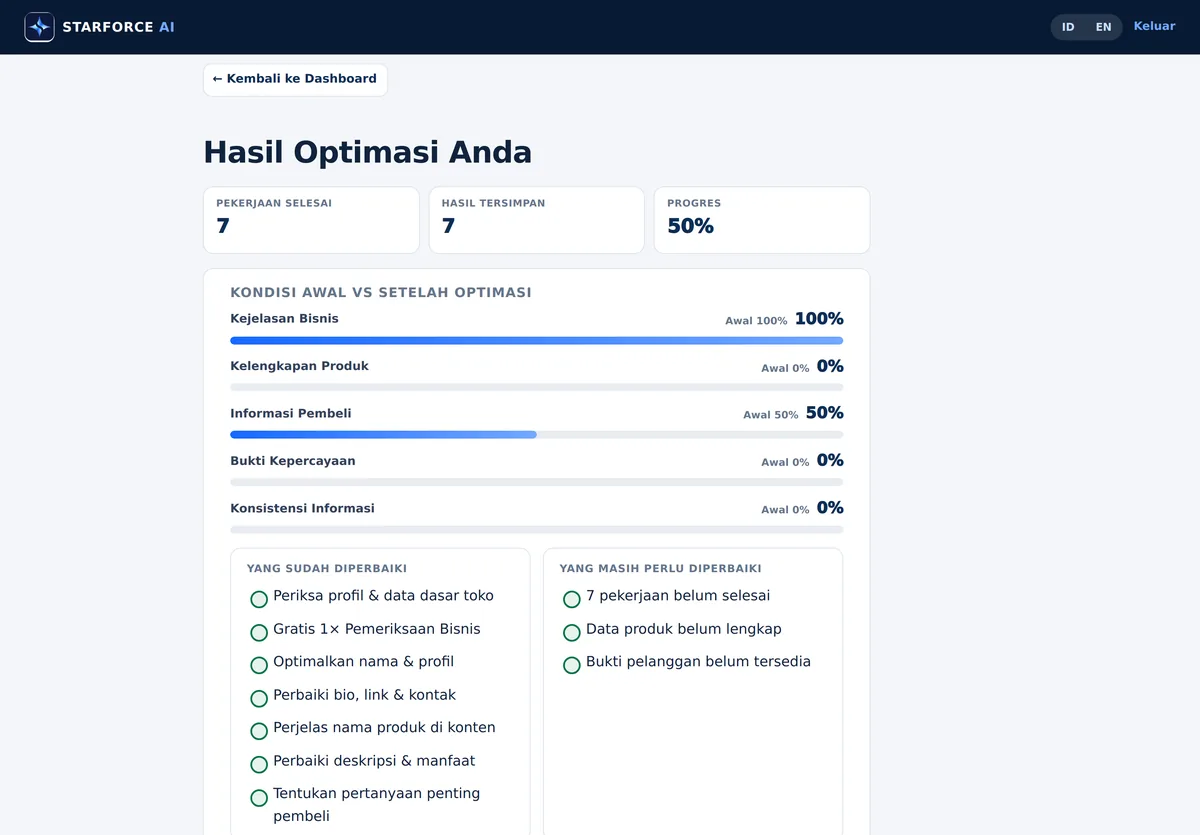Select the Bukti Kepercayaan label
This screenshot has width=1200, height=835.
click(292, 461)
